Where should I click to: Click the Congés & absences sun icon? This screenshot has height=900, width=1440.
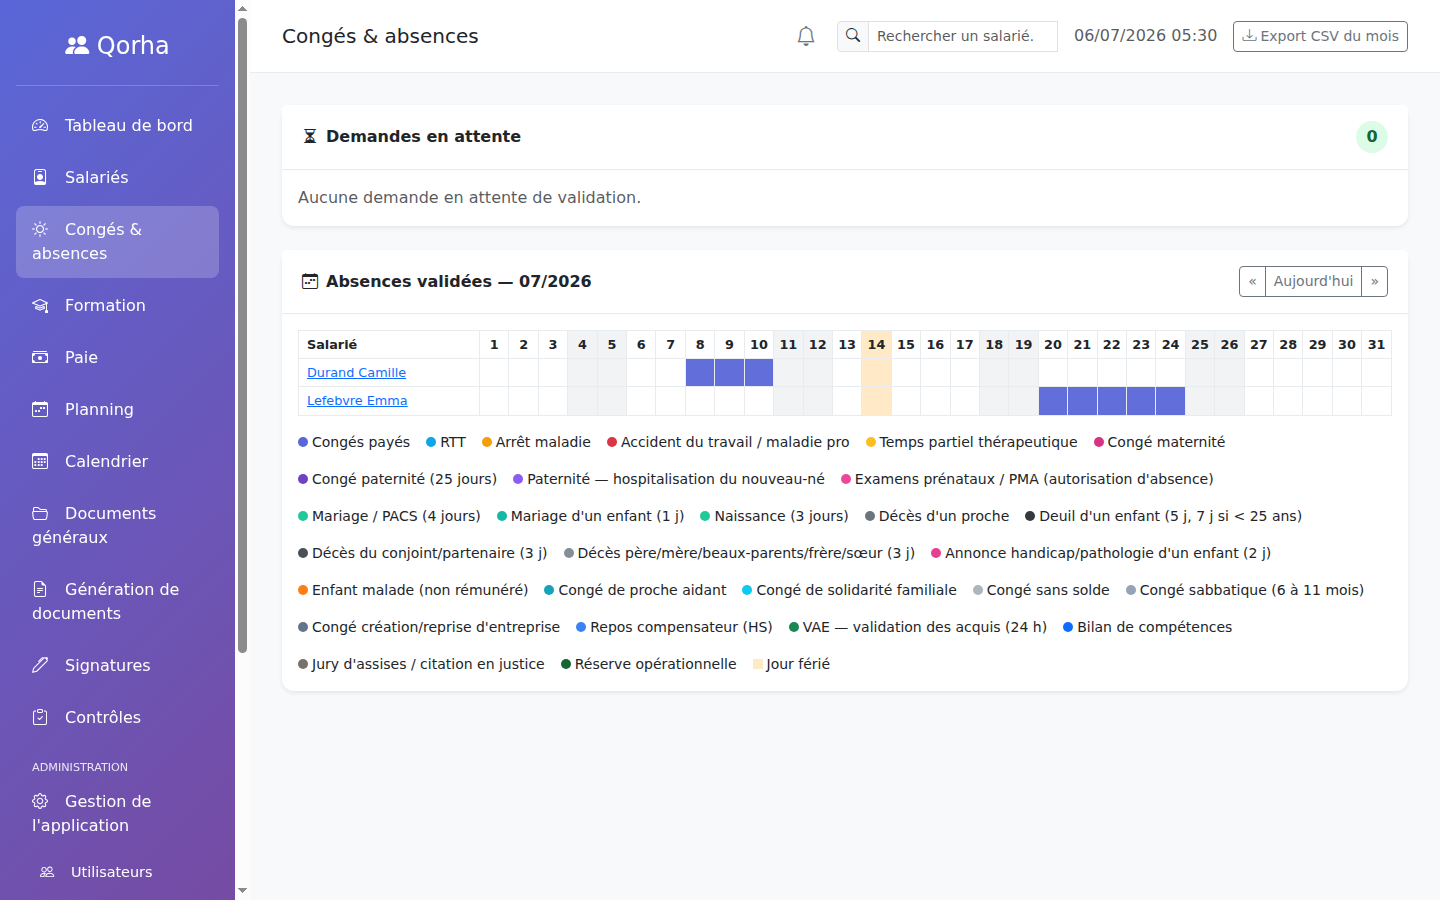point(40,229)
